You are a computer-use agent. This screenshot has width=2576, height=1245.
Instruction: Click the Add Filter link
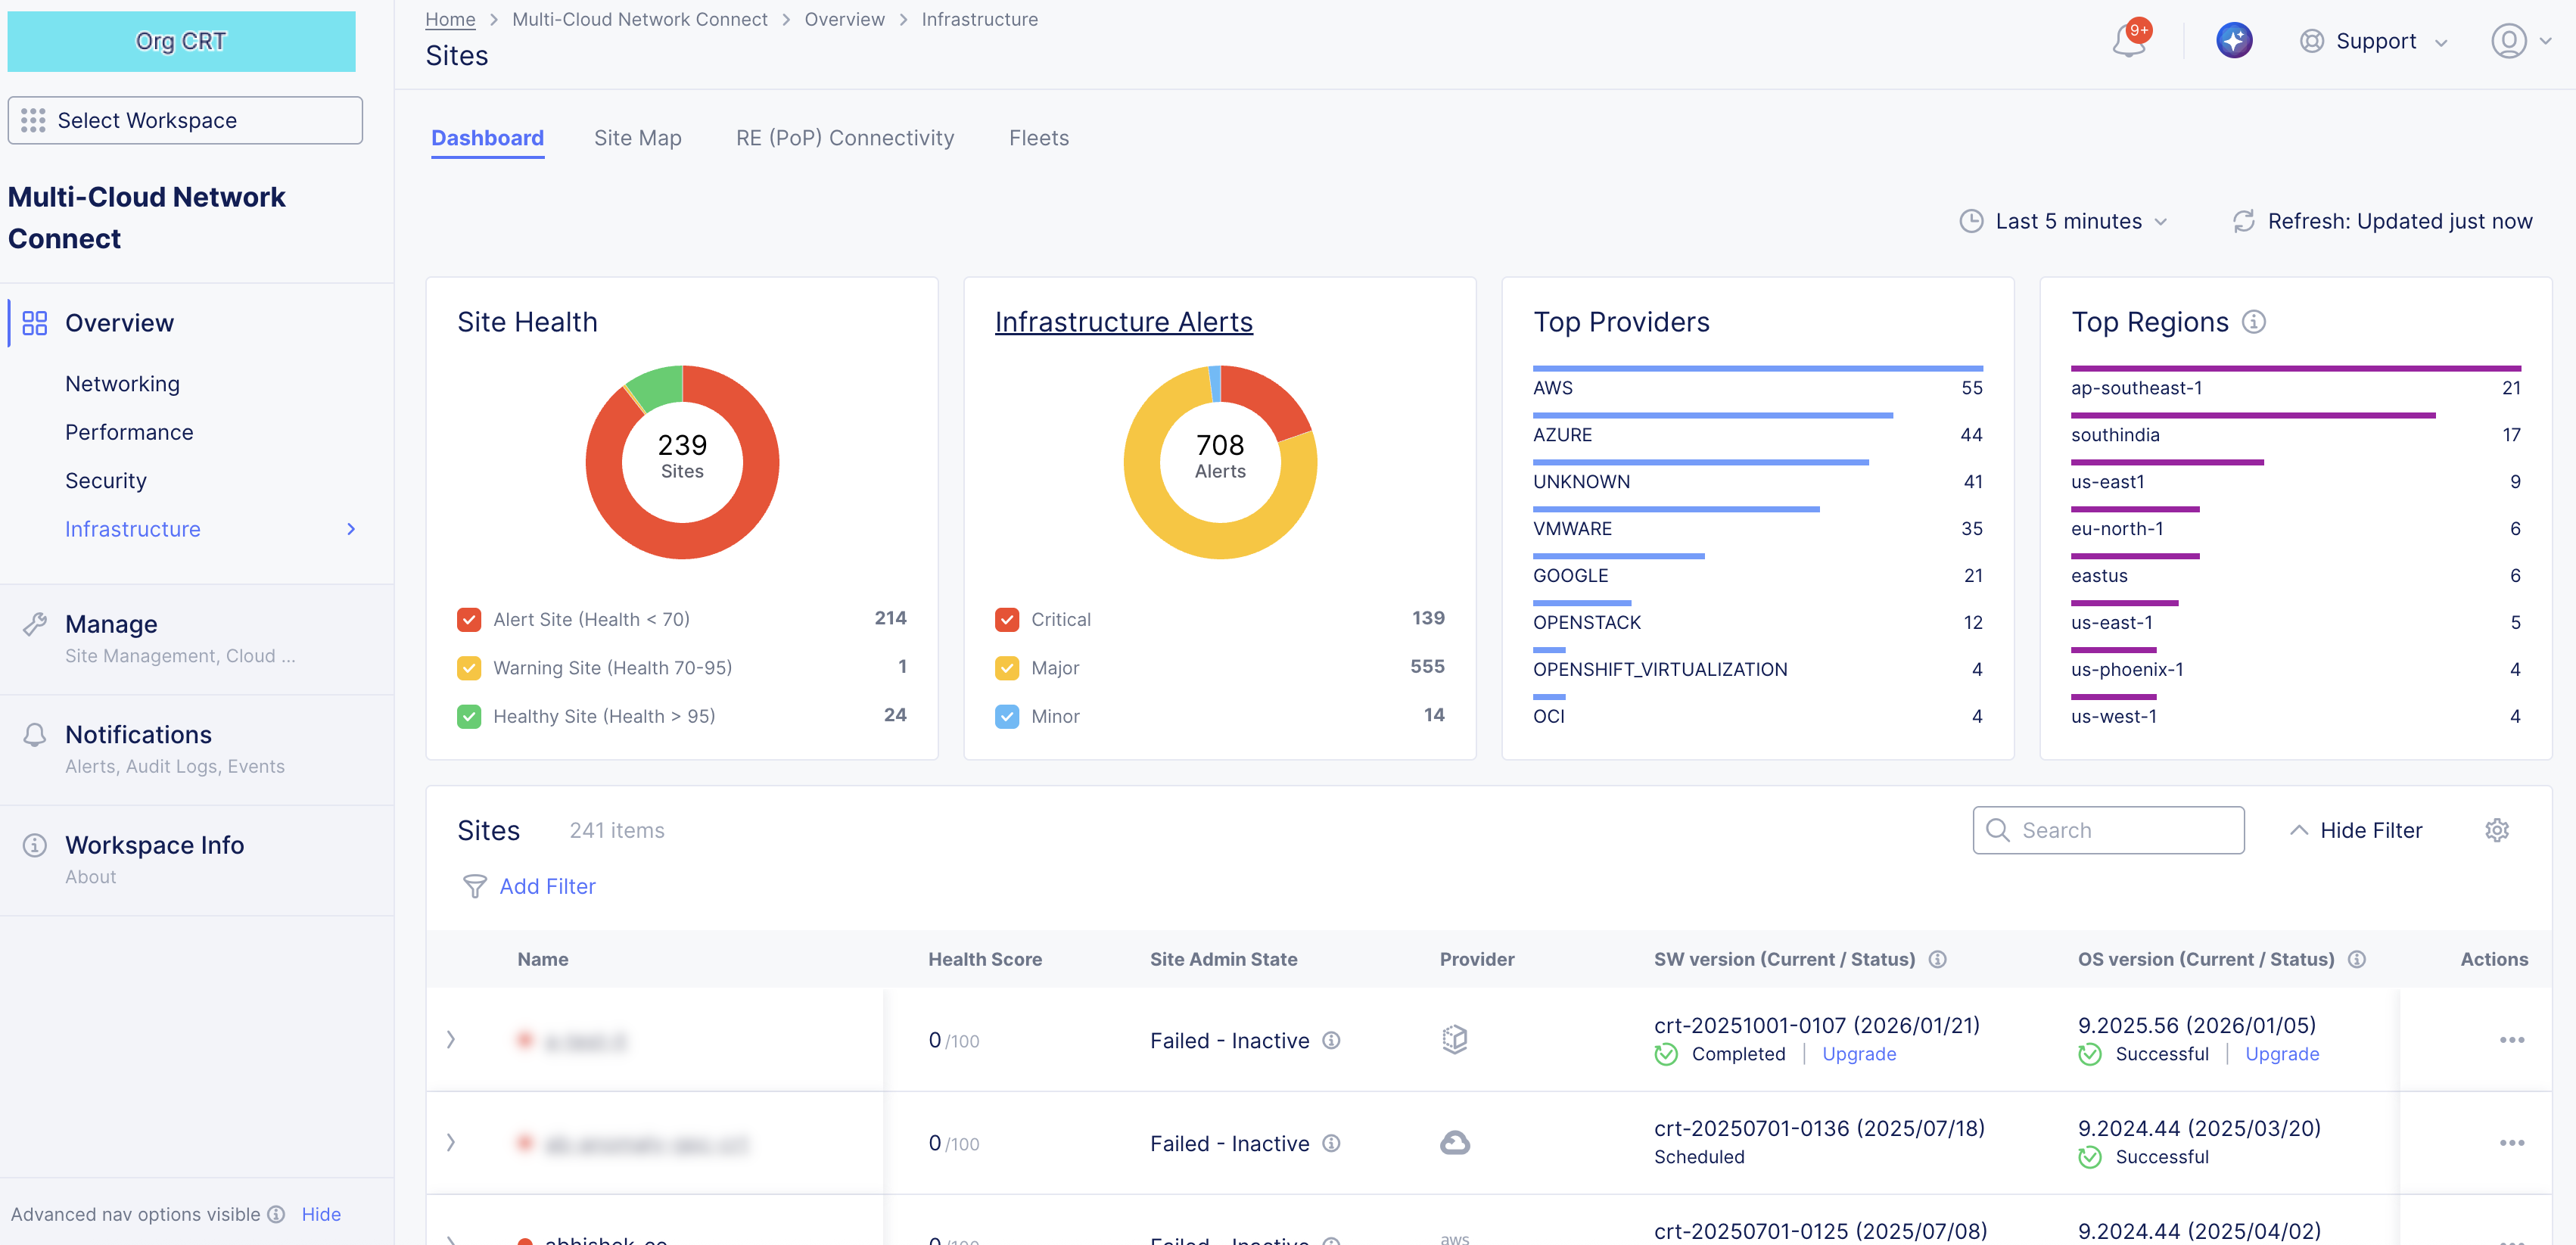[547, 886]
